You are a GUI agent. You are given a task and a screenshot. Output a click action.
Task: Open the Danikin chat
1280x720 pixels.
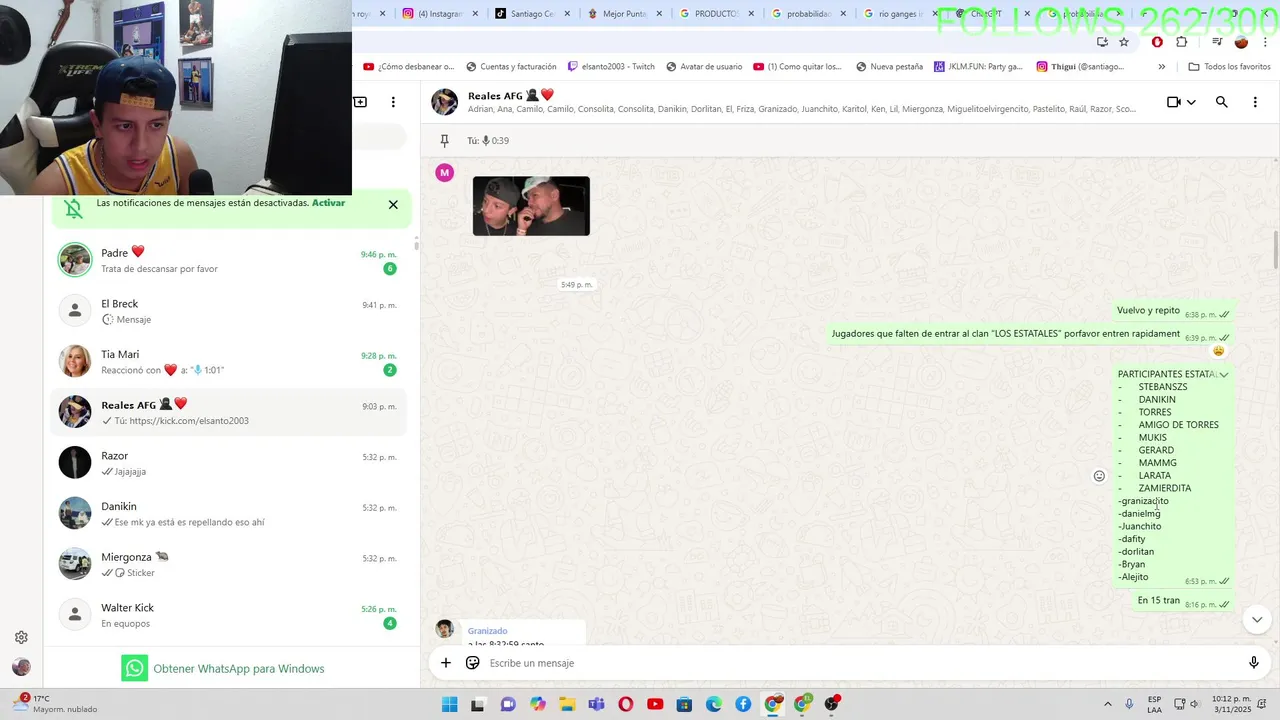click(228, 514)
